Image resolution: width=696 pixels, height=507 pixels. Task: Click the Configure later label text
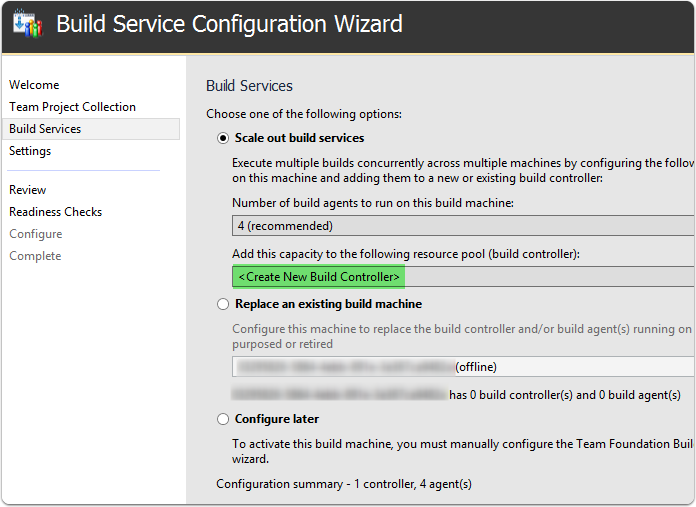pos(277,419)
